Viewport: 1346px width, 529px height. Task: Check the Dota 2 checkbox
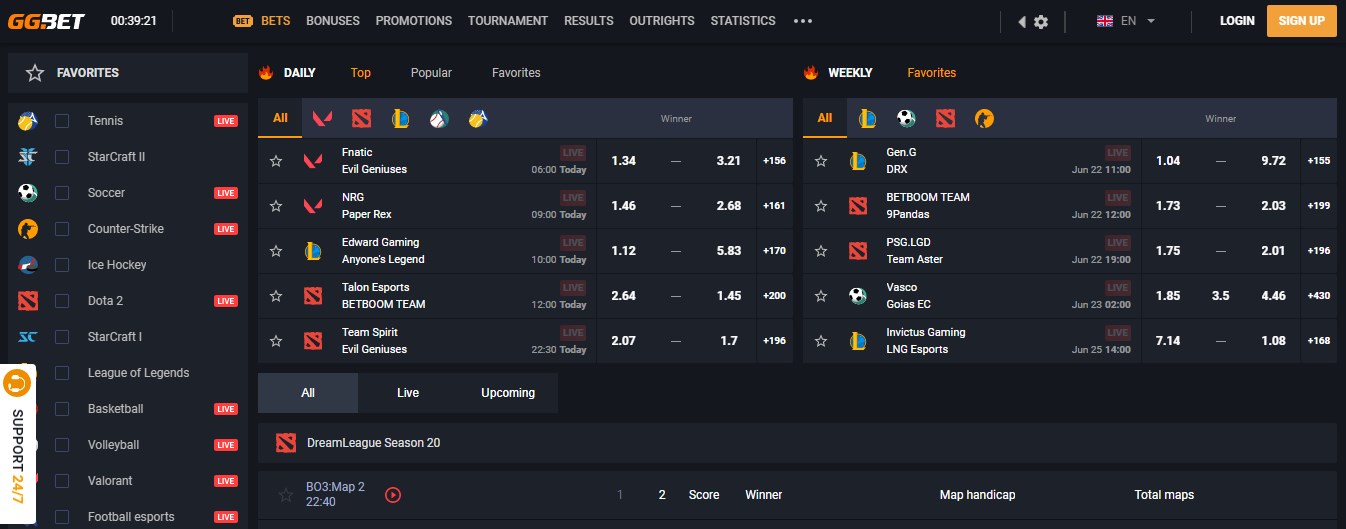pos(62,301)
